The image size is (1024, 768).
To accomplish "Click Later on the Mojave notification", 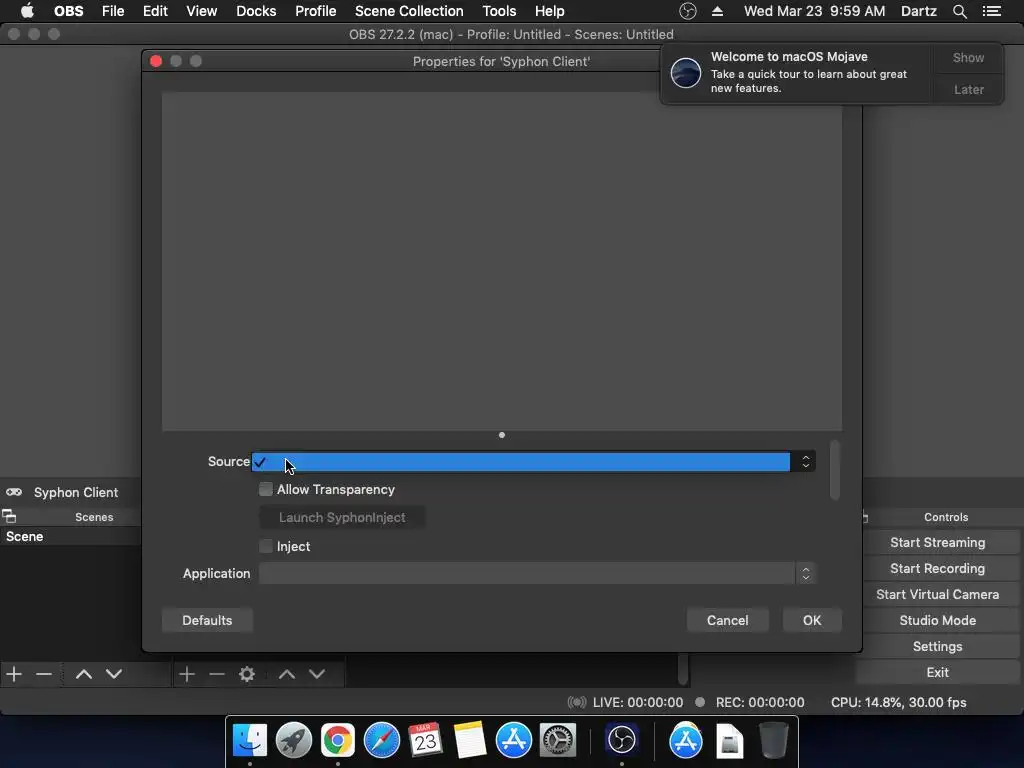I will point(968,89).
